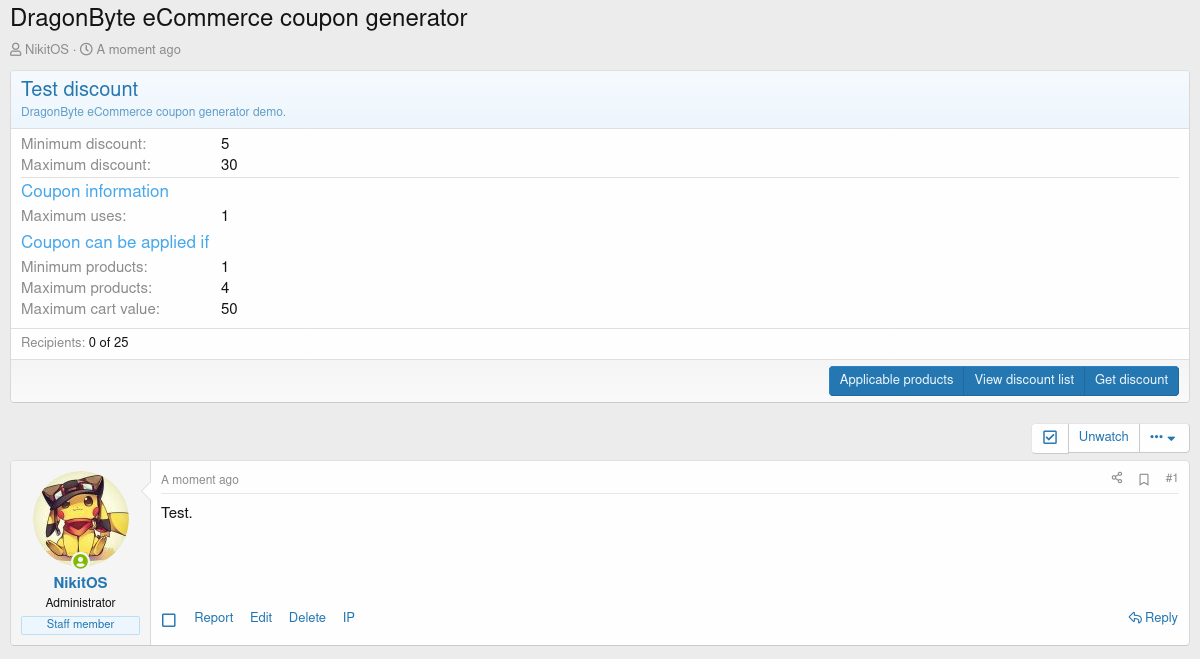
Task: Edit the Test post
Action: [x=261, y=618]
